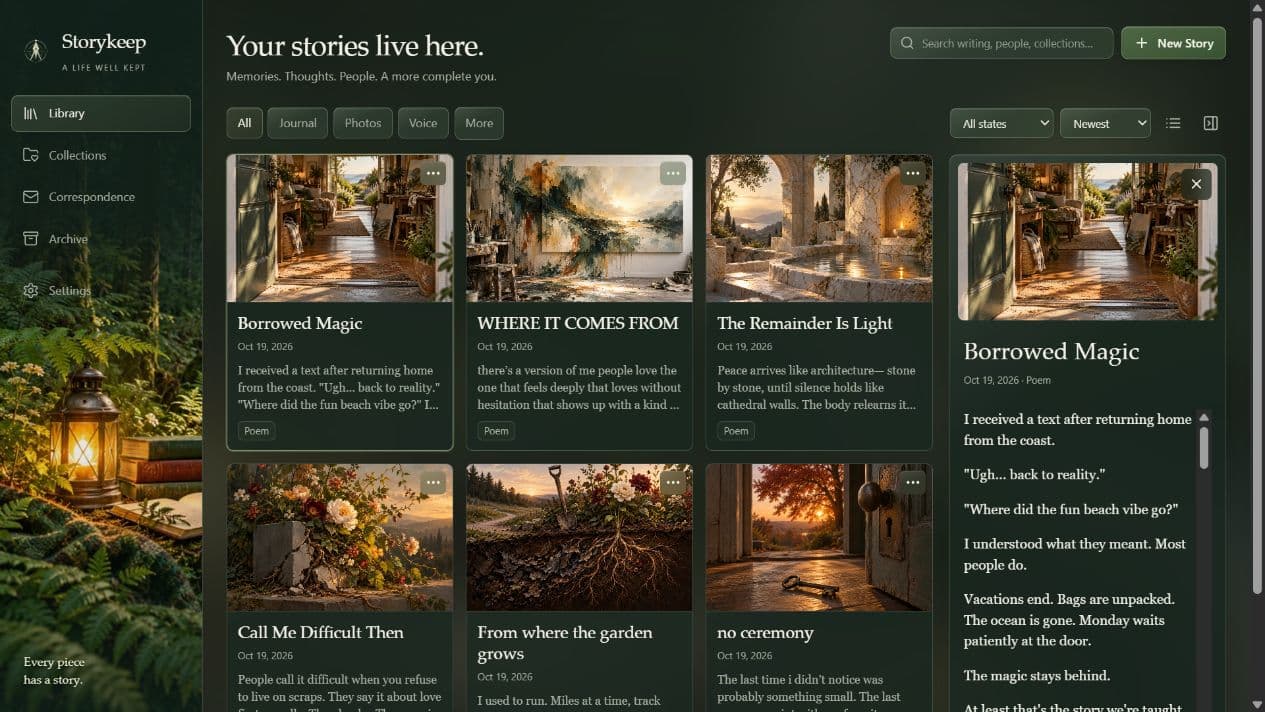Filter stories by Voice
The width and height of the screenshot is (1265, 712).
click(x=423, y=123)
